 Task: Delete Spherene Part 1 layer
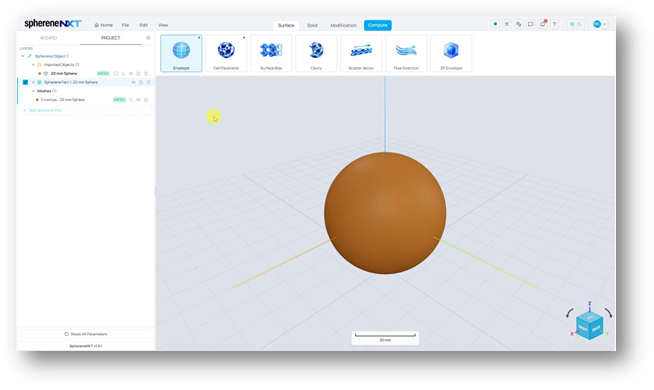(148, 82)
